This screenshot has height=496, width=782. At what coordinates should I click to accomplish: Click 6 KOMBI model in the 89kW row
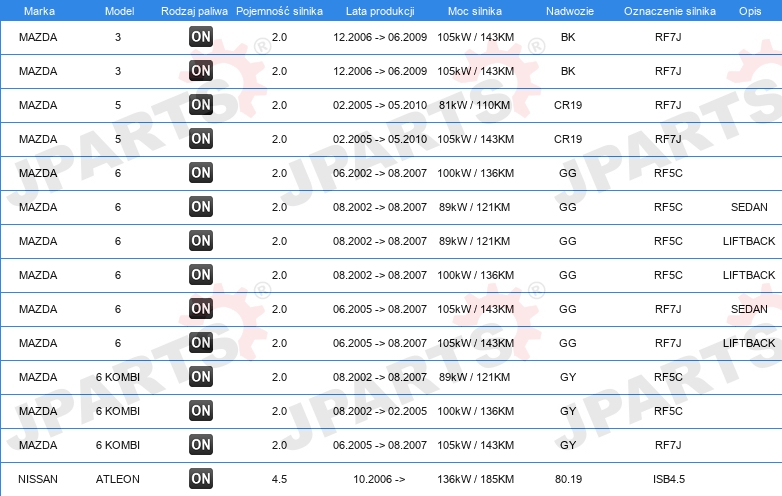coord(118,377)
